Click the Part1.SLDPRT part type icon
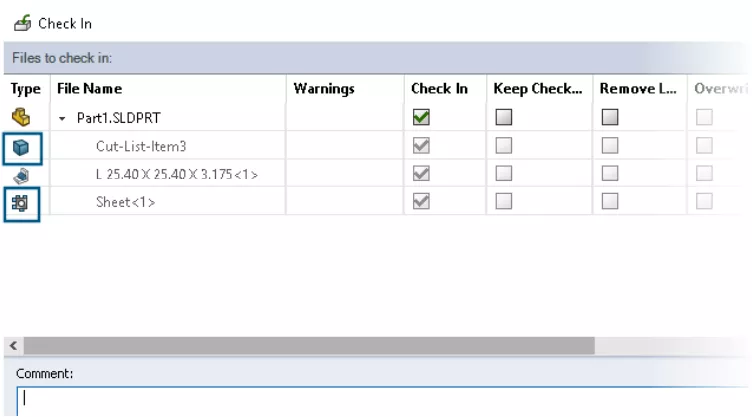The height and width of the screenshot is (417, 752). coord(21,117)
